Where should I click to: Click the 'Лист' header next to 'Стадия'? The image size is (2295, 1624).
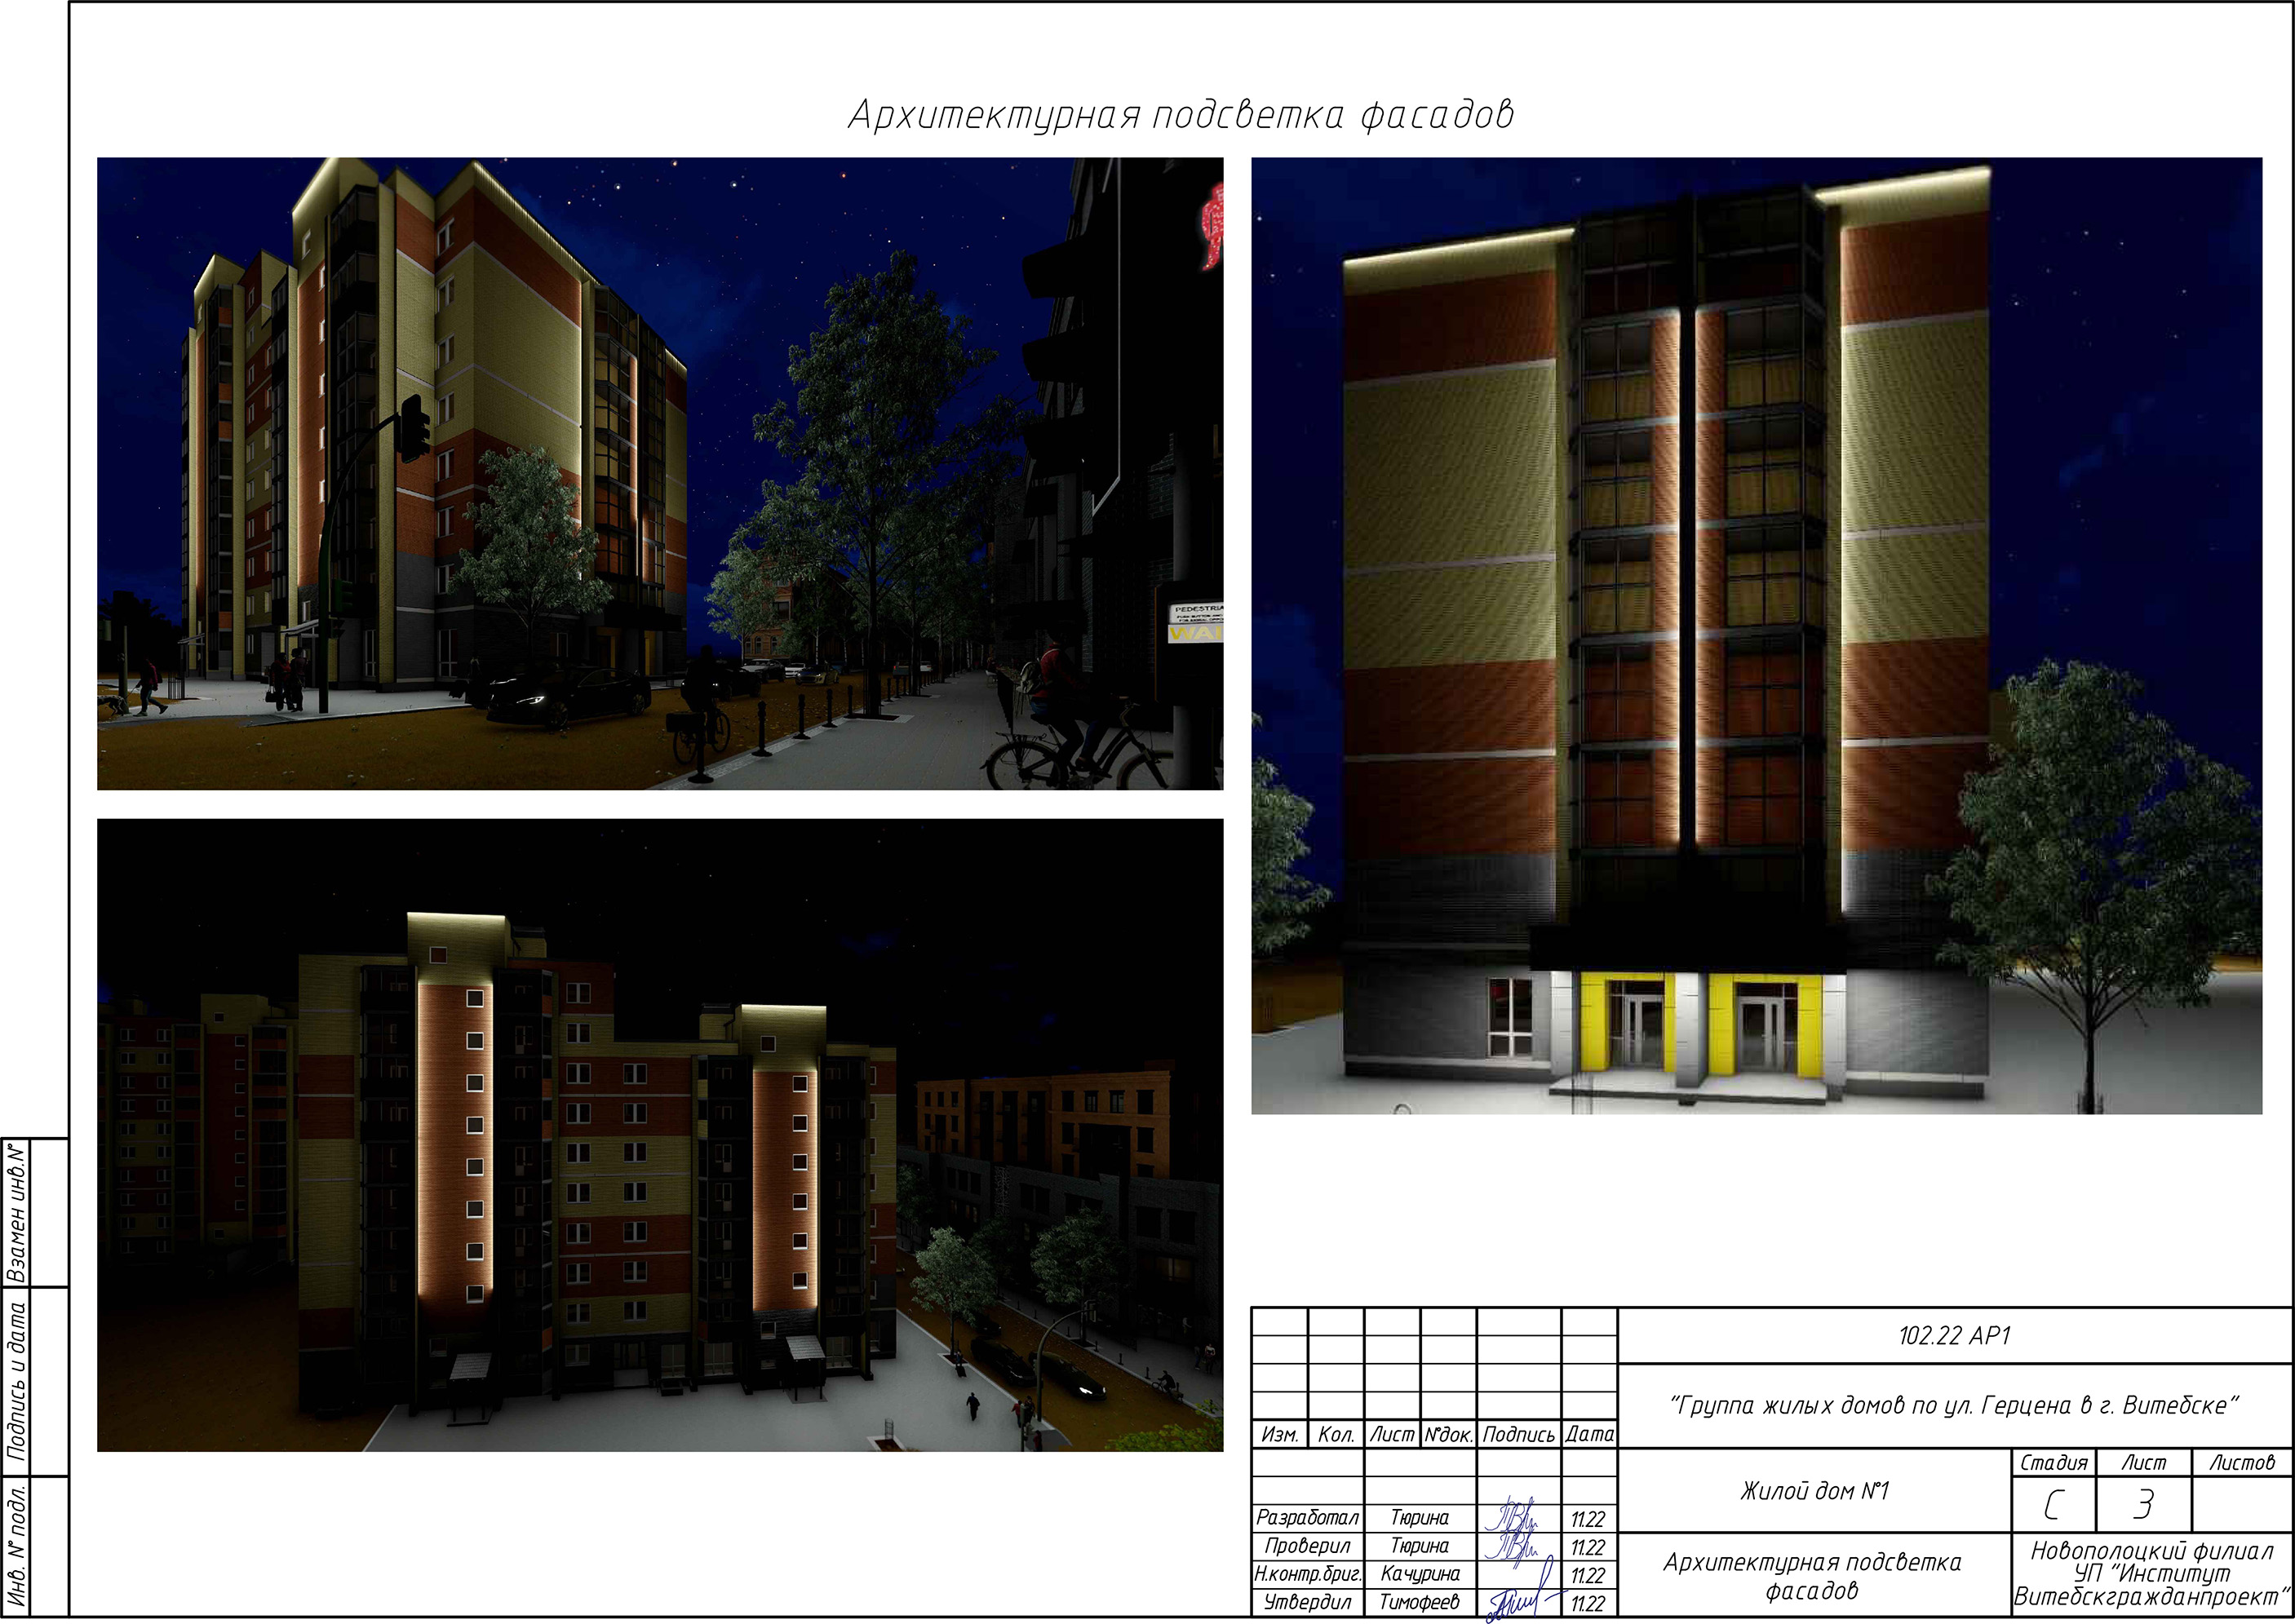[2144, 1463]
